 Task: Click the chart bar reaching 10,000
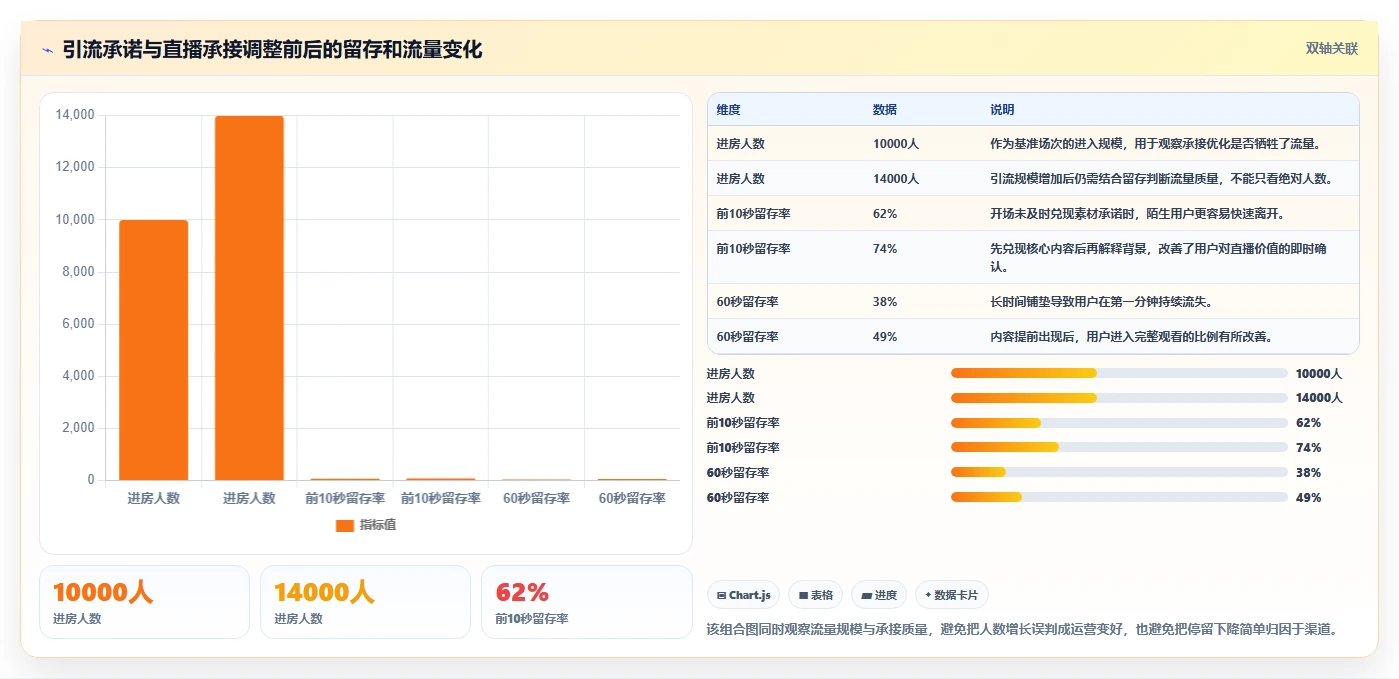[x=154, y=350]
